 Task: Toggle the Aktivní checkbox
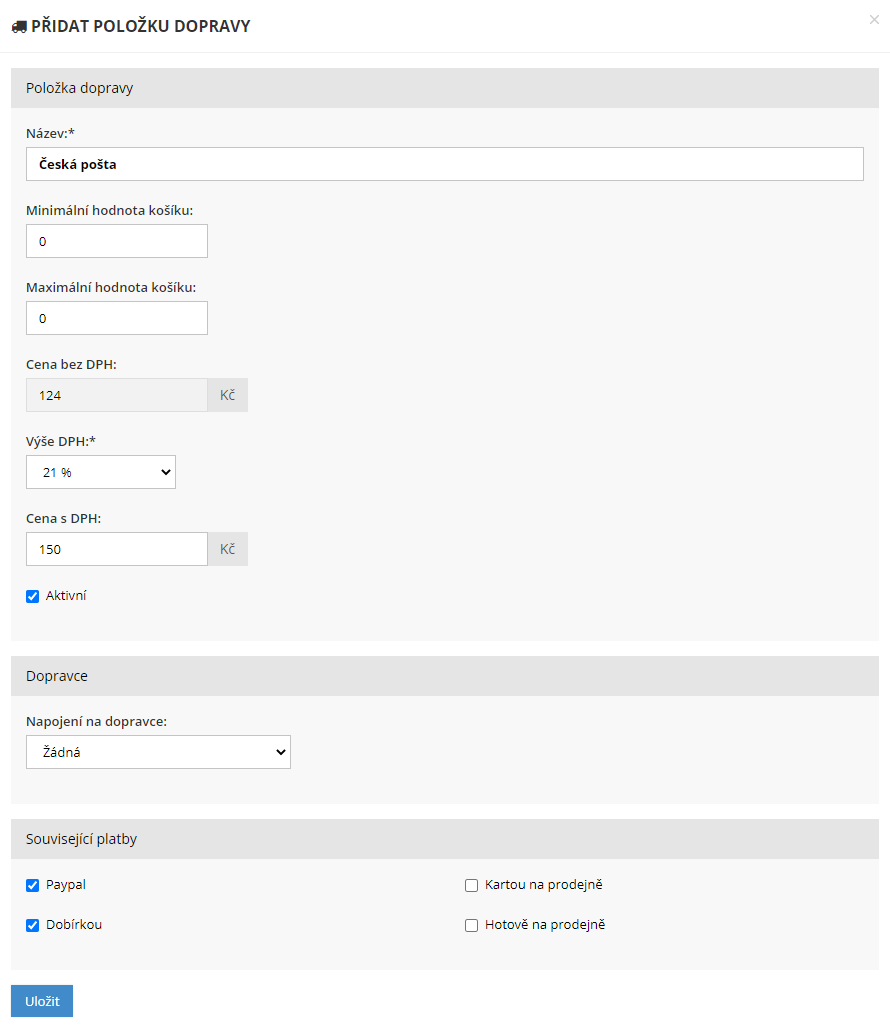tap(33, 597)
